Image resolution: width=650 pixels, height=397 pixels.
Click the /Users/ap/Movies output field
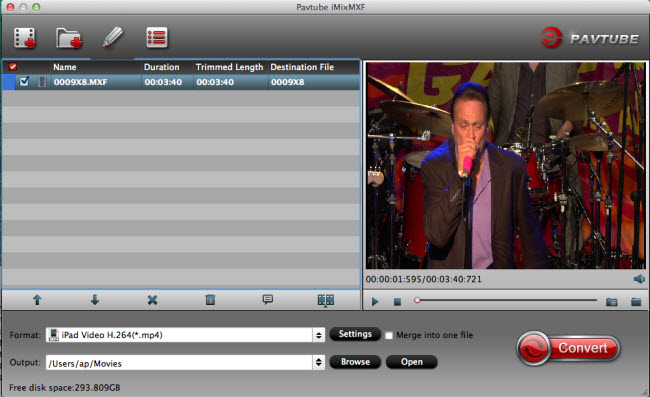(x=179, y=363)
